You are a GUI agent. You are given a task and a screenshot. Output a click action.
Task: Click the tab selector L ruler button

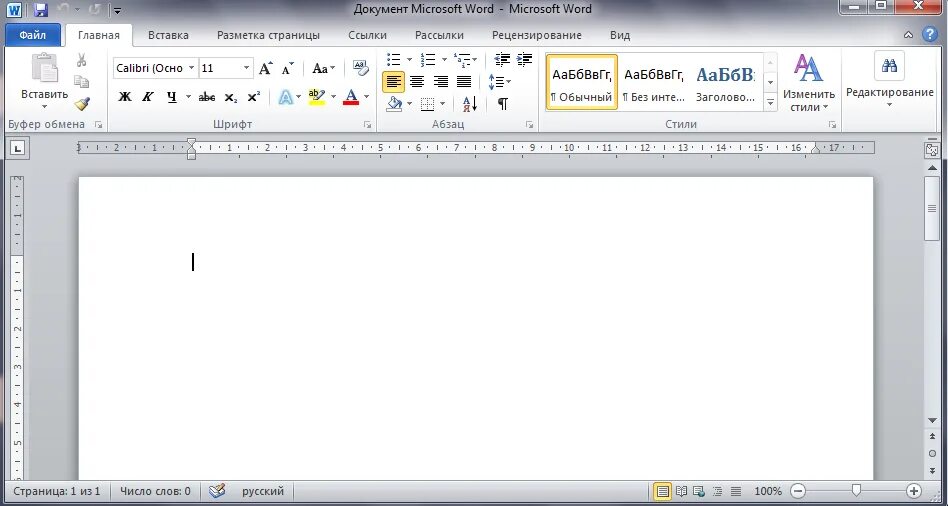pos(18,148)
